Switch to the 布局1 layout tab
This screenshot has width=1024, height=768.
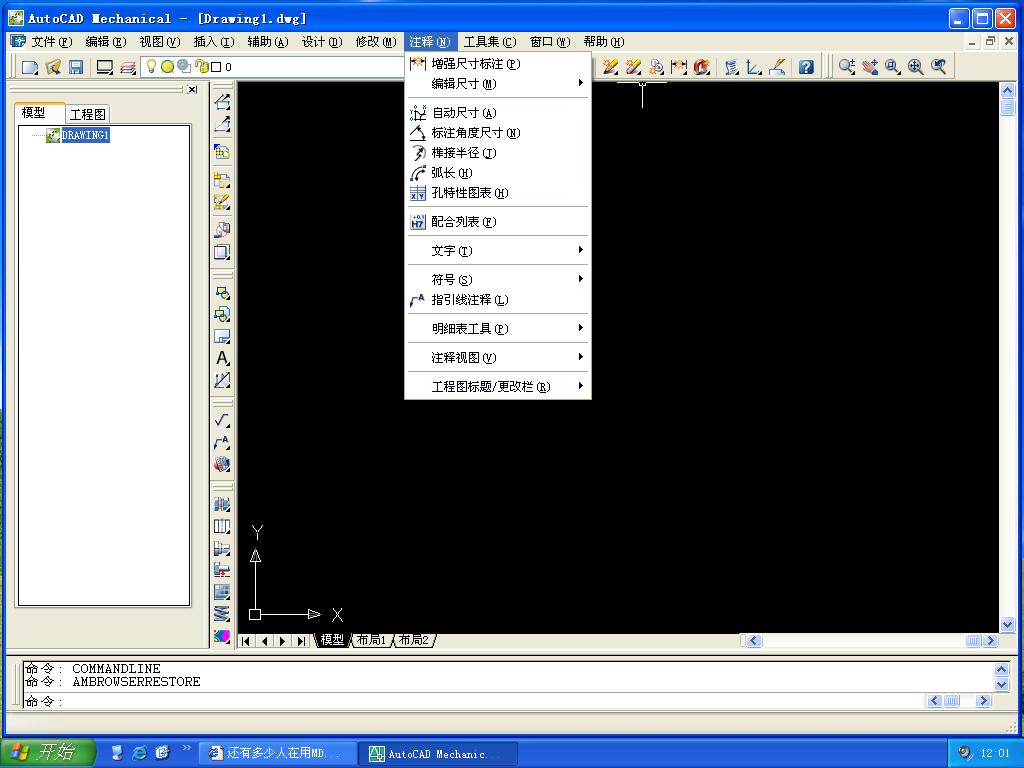coord(371,640)
